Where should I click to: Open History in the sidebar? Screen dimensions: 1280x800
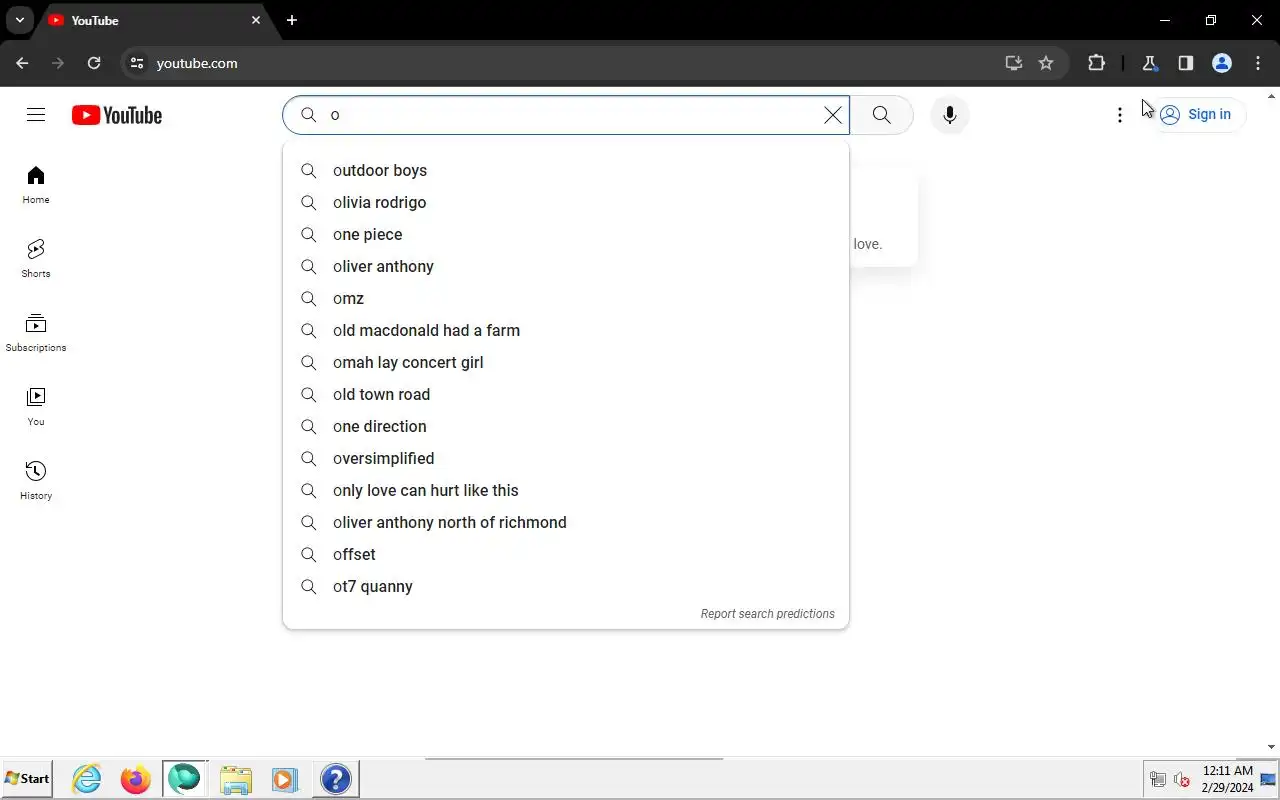pos(36,481)
